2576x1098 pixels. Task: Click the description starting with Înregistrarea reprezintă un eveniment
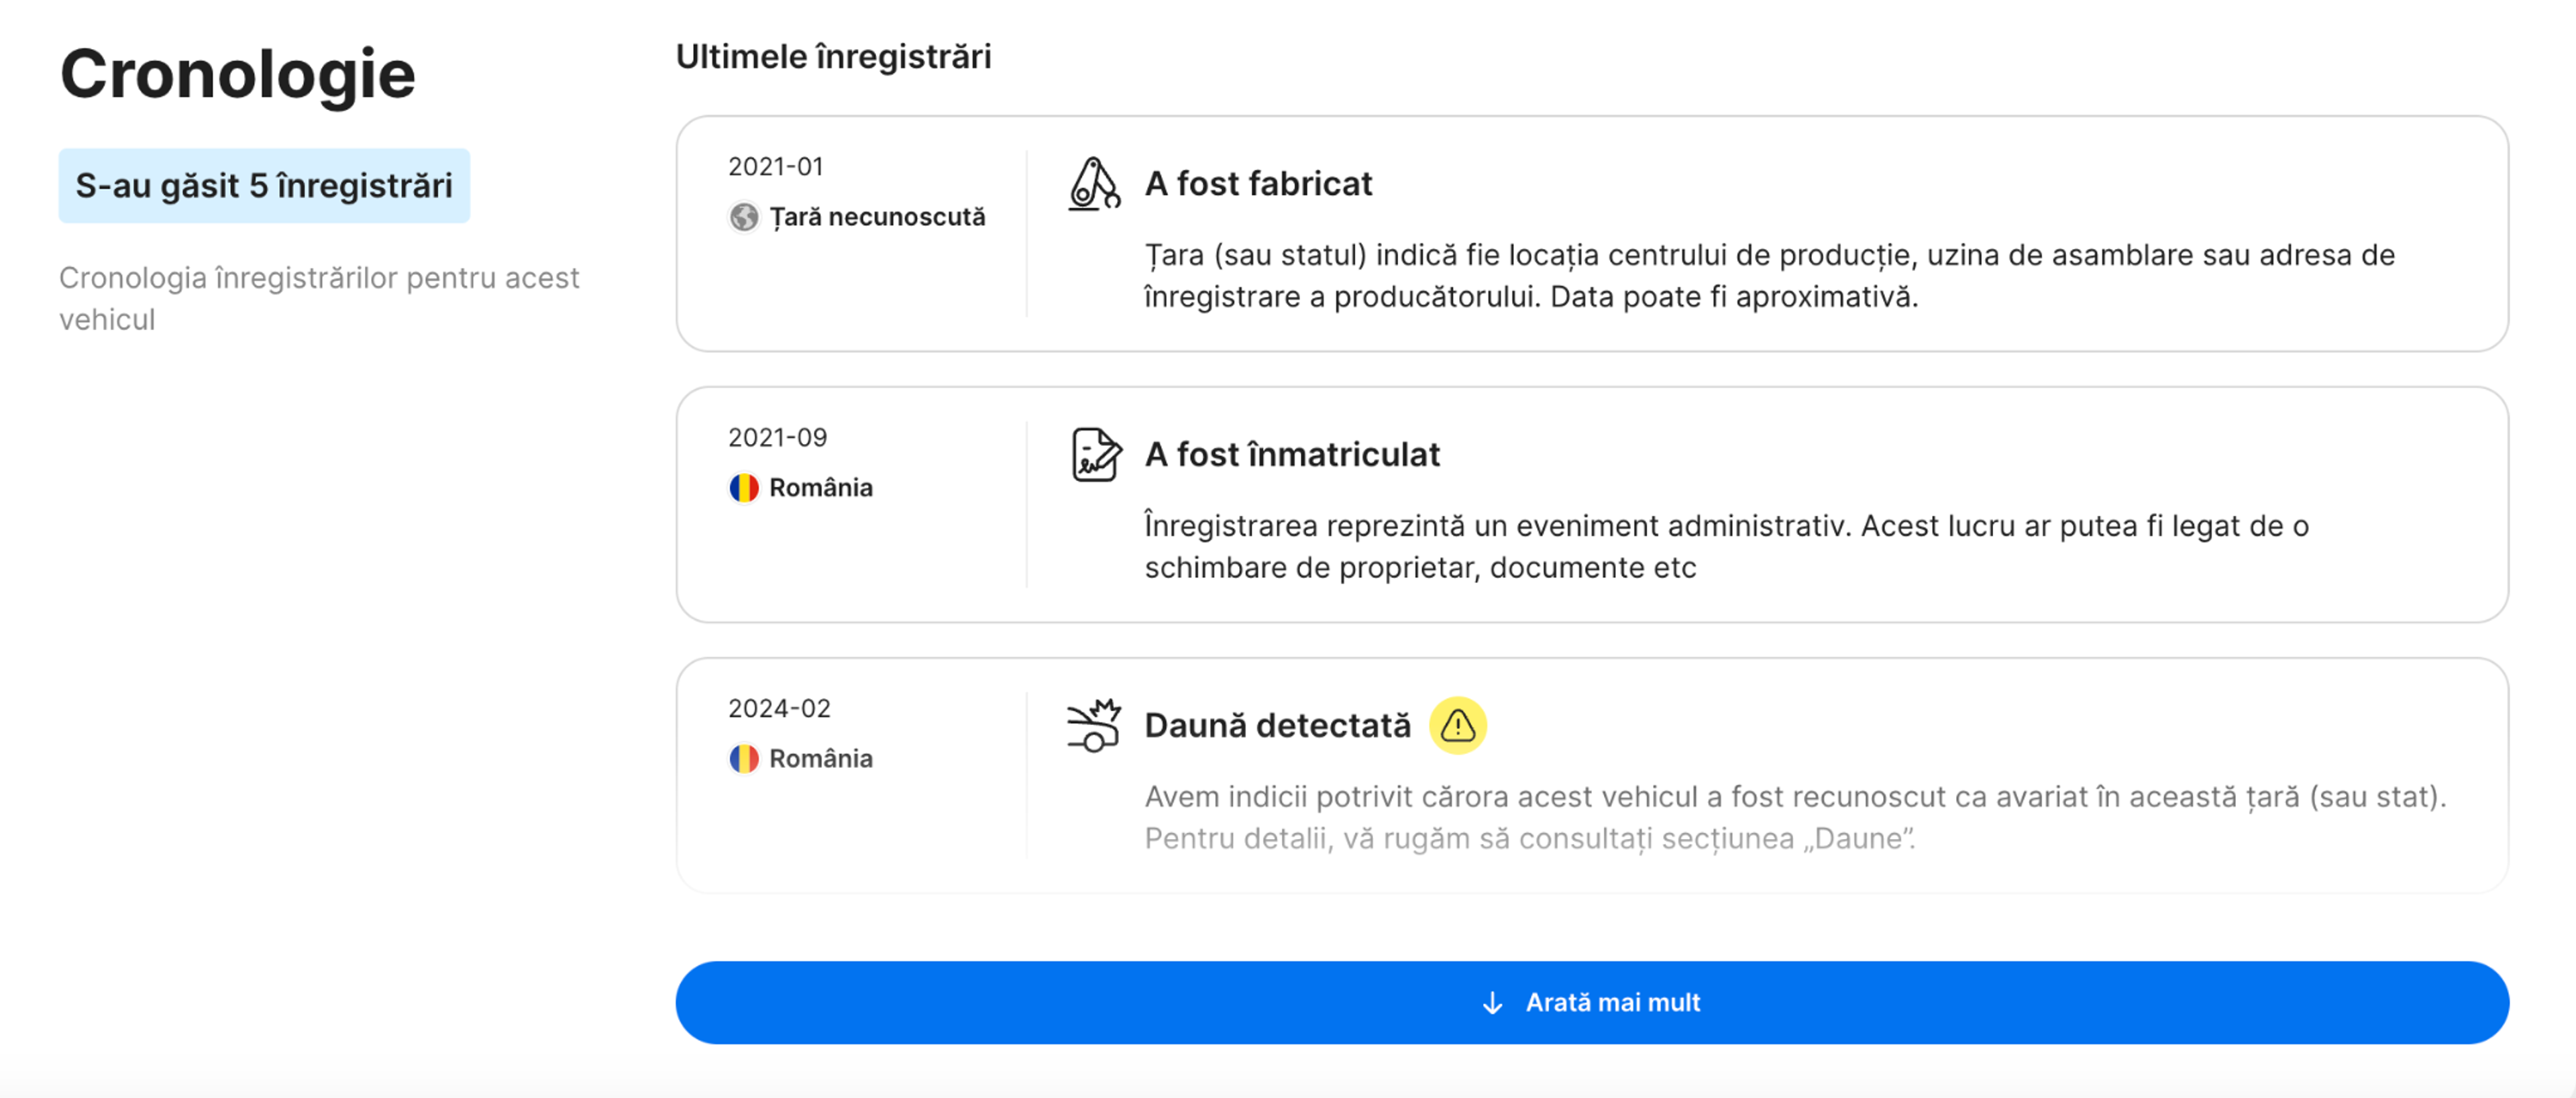click(x=1726, y=547)
